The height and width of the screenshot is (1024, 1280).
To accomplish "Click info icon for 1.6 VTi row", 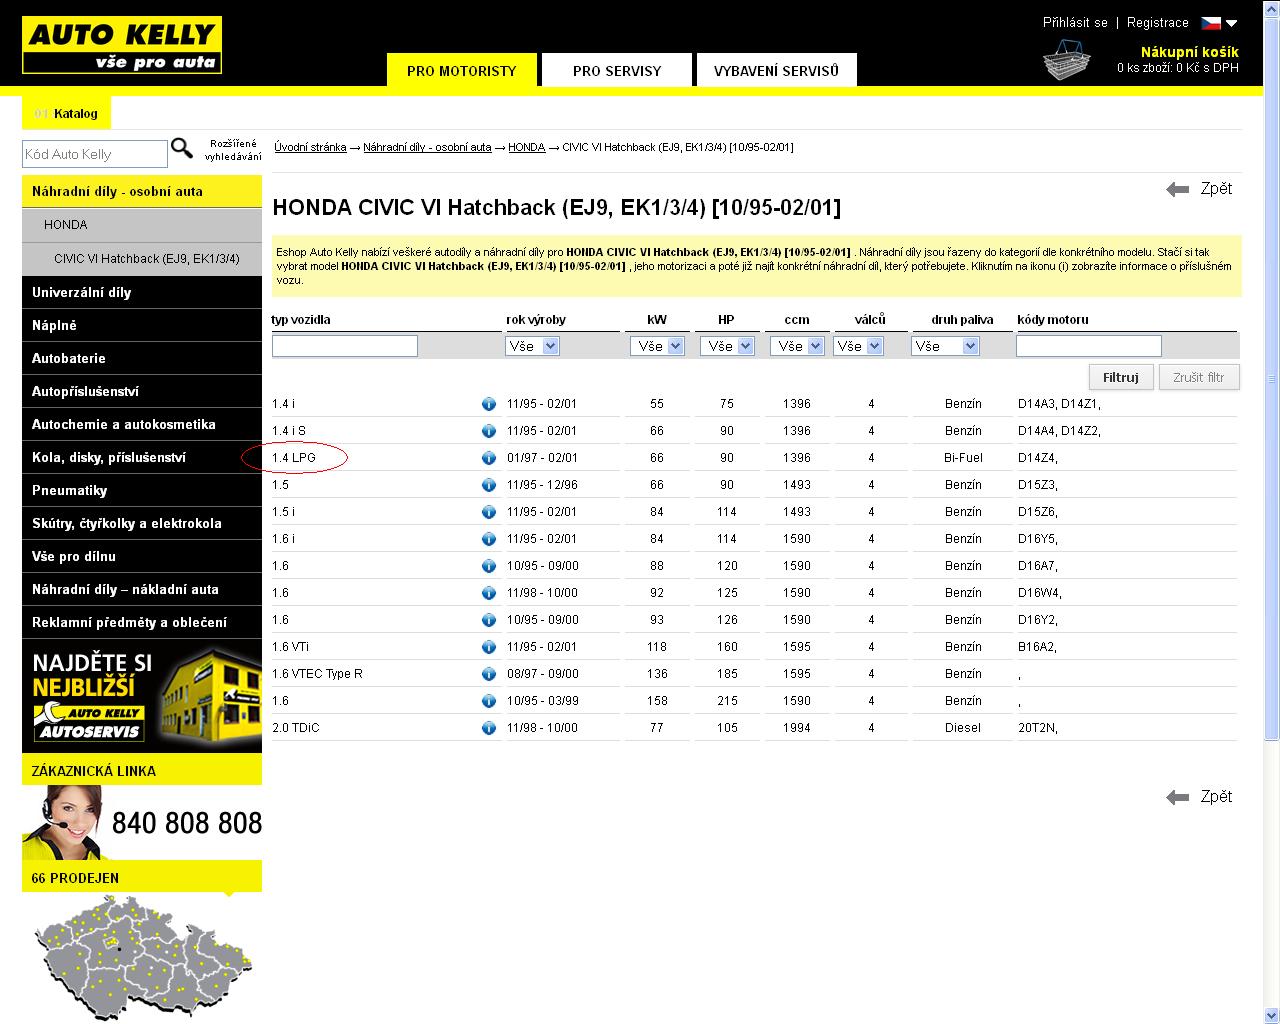I will tap(489, 647).
